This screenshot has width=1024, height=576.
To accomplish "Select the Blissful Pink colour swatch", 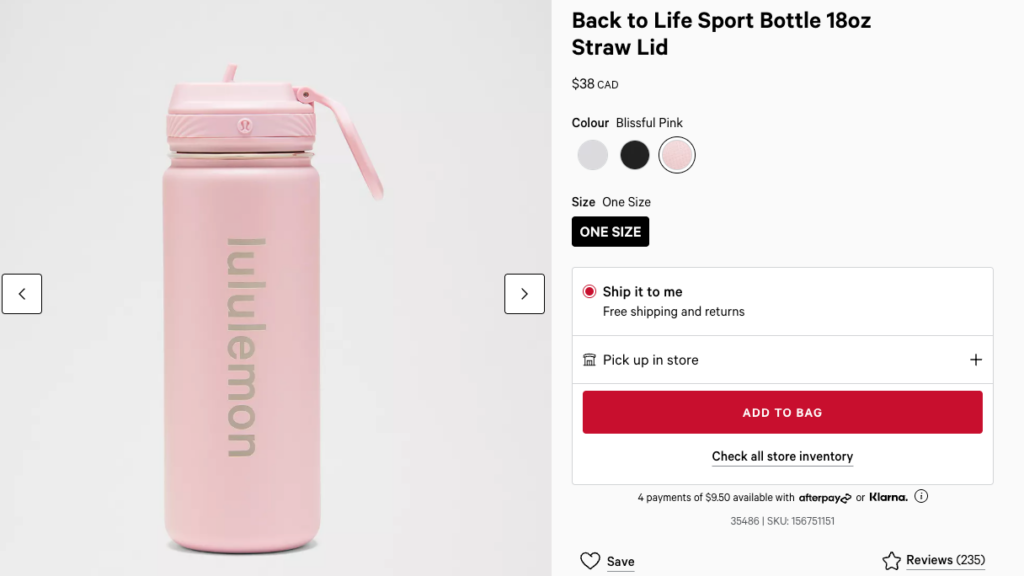I will click(x=677, y=155).
